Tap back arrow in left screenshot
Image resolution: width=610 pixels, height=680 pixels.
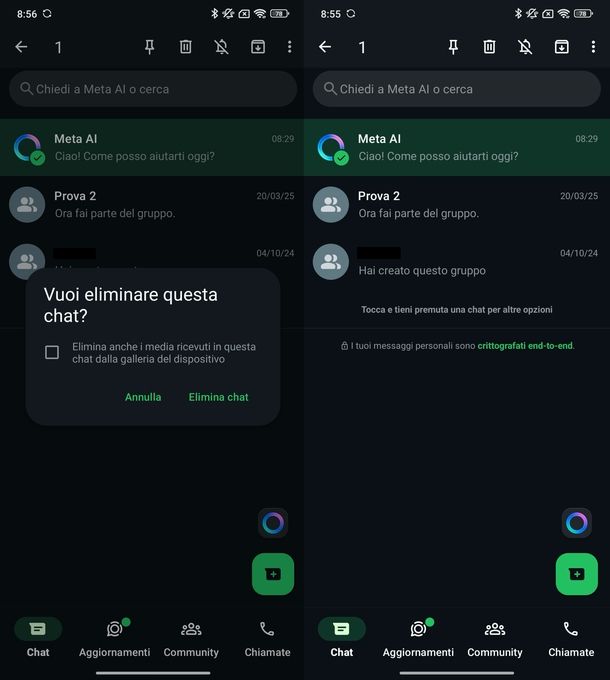click(x=21, y=46)
